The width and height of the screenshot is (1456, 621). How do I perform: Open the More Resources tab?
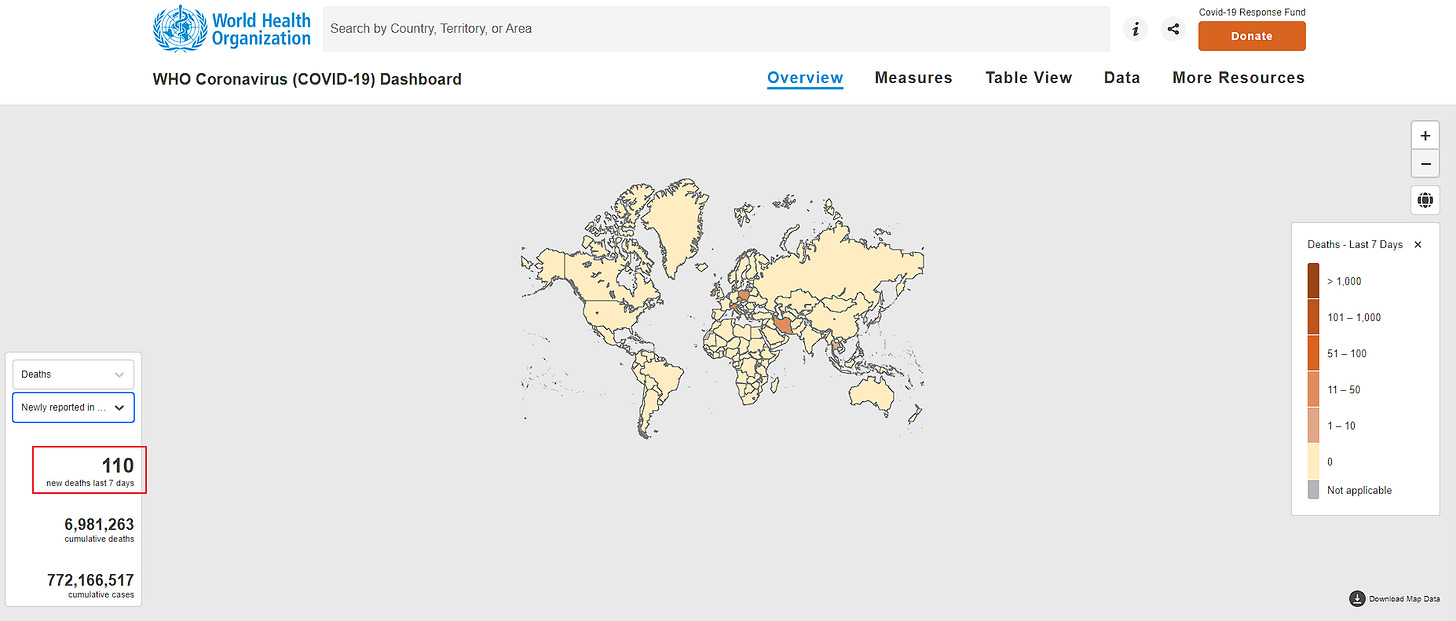pyautogui.click(x=1238, y=78)
